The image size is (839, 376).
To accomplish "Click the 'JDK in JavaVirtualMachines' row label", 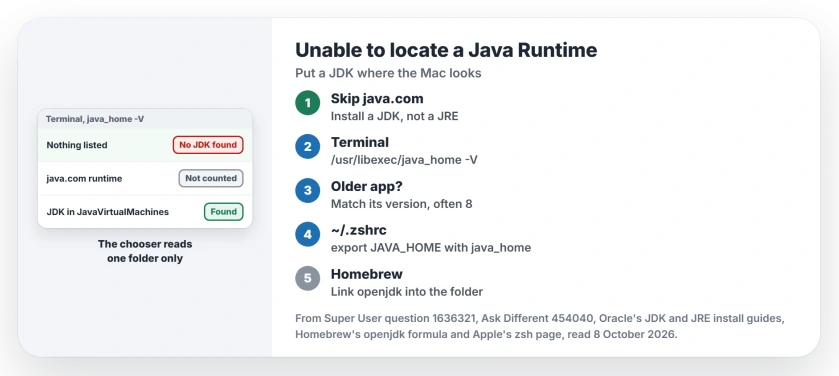I will tap(108, 212).
